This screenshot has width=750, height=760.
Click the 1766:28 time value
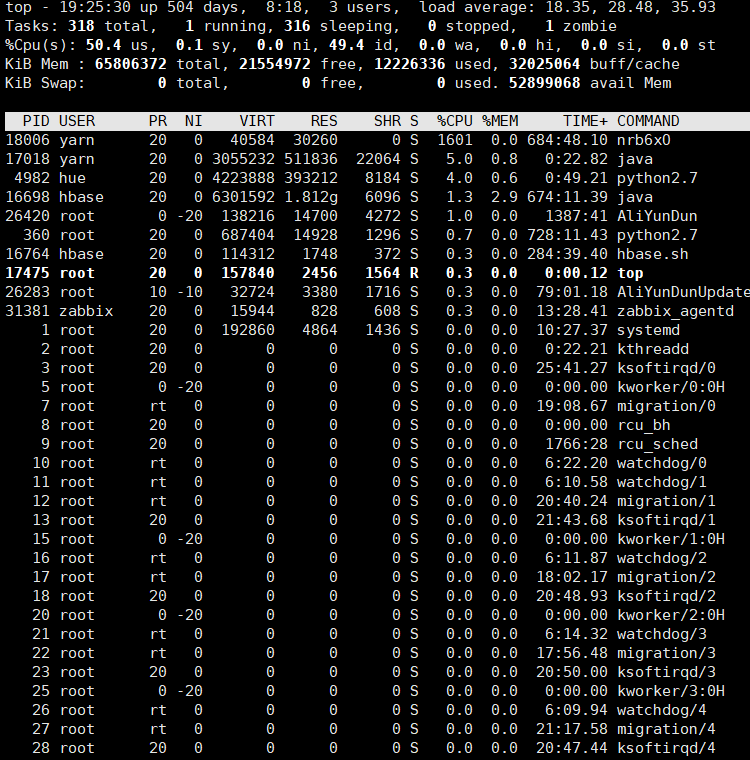[x=576, y=444]
